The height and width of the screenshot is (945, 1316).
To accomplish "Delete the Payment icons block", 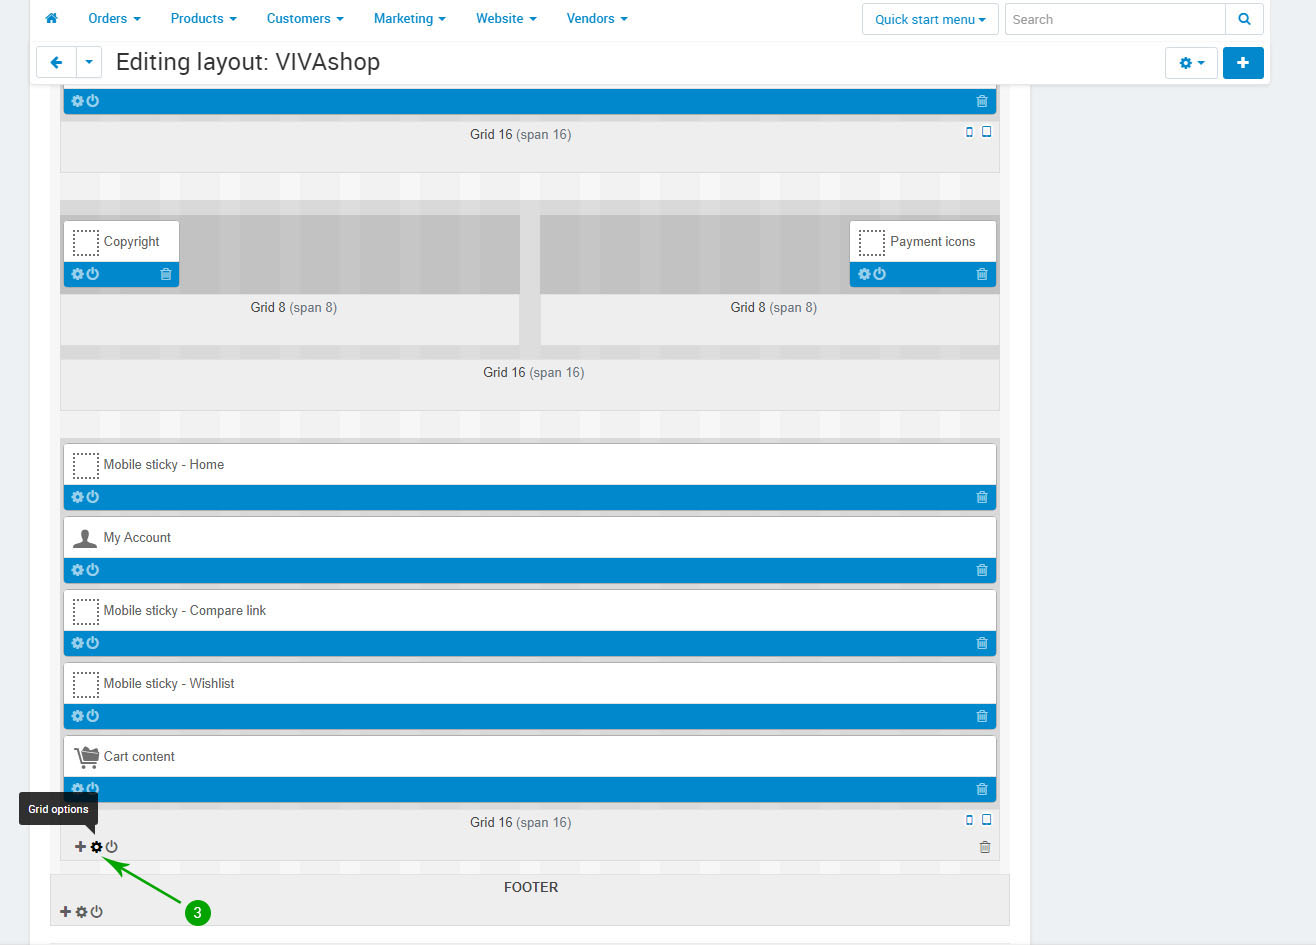I will tap(982, 274).
